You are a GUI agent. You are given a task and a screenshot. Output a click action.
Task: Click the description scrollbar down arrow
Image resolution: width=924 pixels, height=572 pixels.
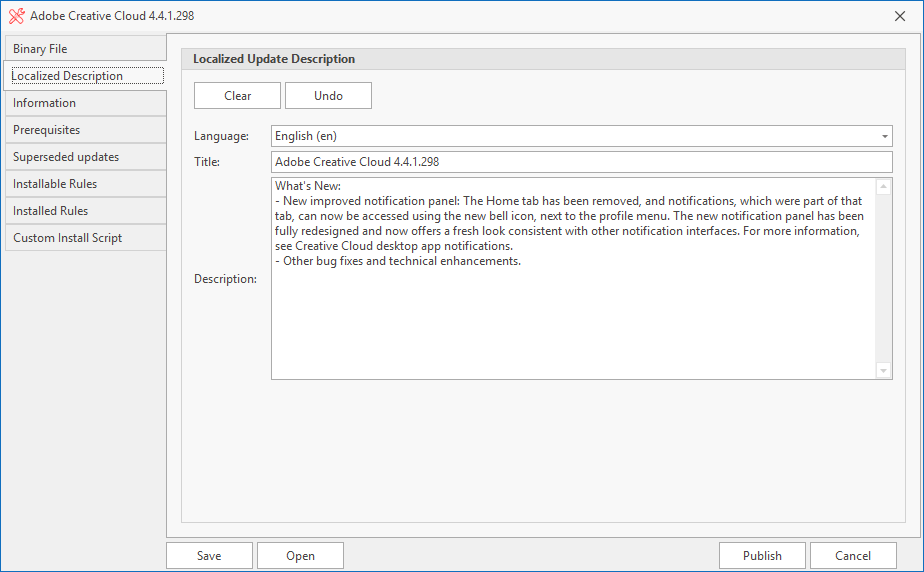point(883,371)
